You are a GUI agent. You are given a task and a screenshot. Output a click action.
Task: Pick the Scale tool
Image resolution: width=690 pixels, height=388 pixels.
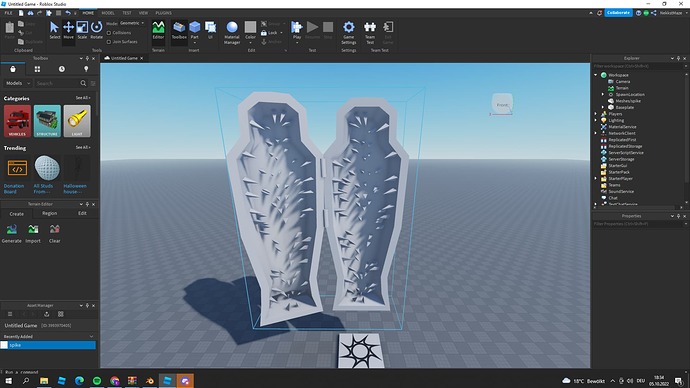82,30
